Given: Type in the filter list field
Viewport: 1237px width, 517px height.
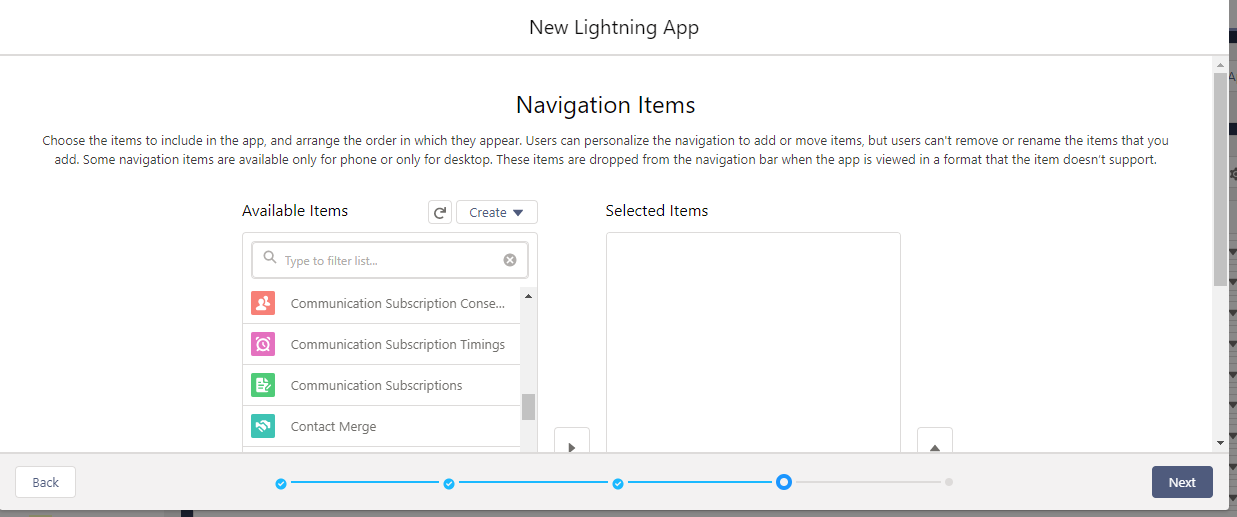Looking at the screenshot, I should 390,260.
